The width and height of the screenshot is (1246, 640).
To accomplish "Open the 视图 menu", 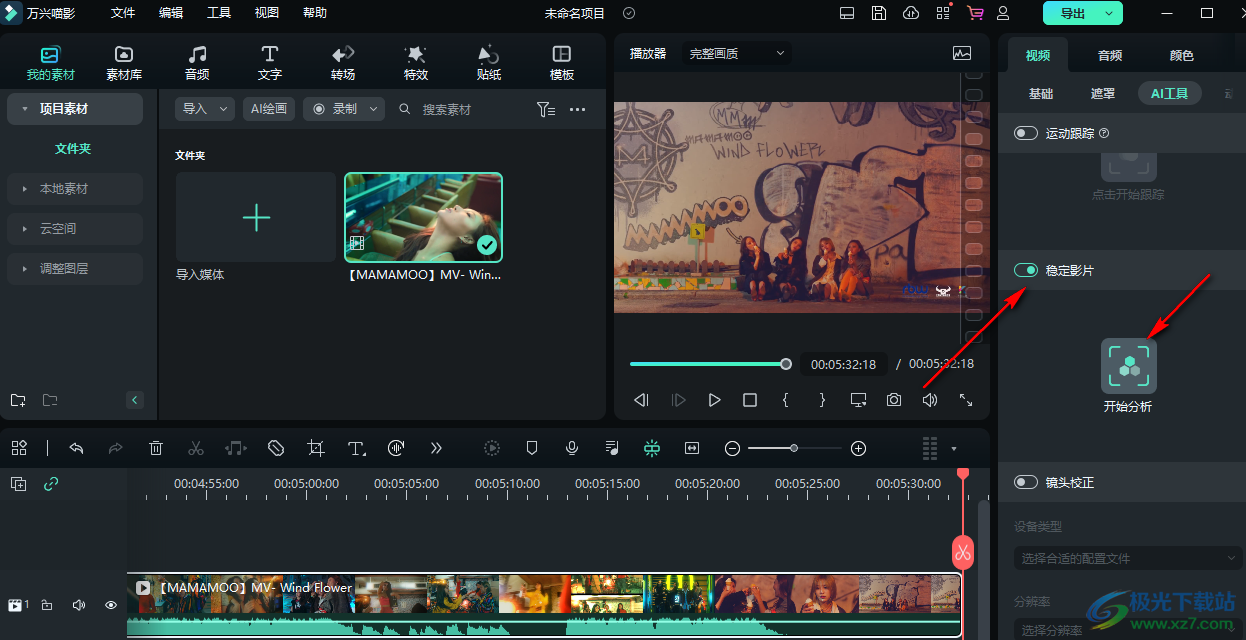I will pos(267,13).
